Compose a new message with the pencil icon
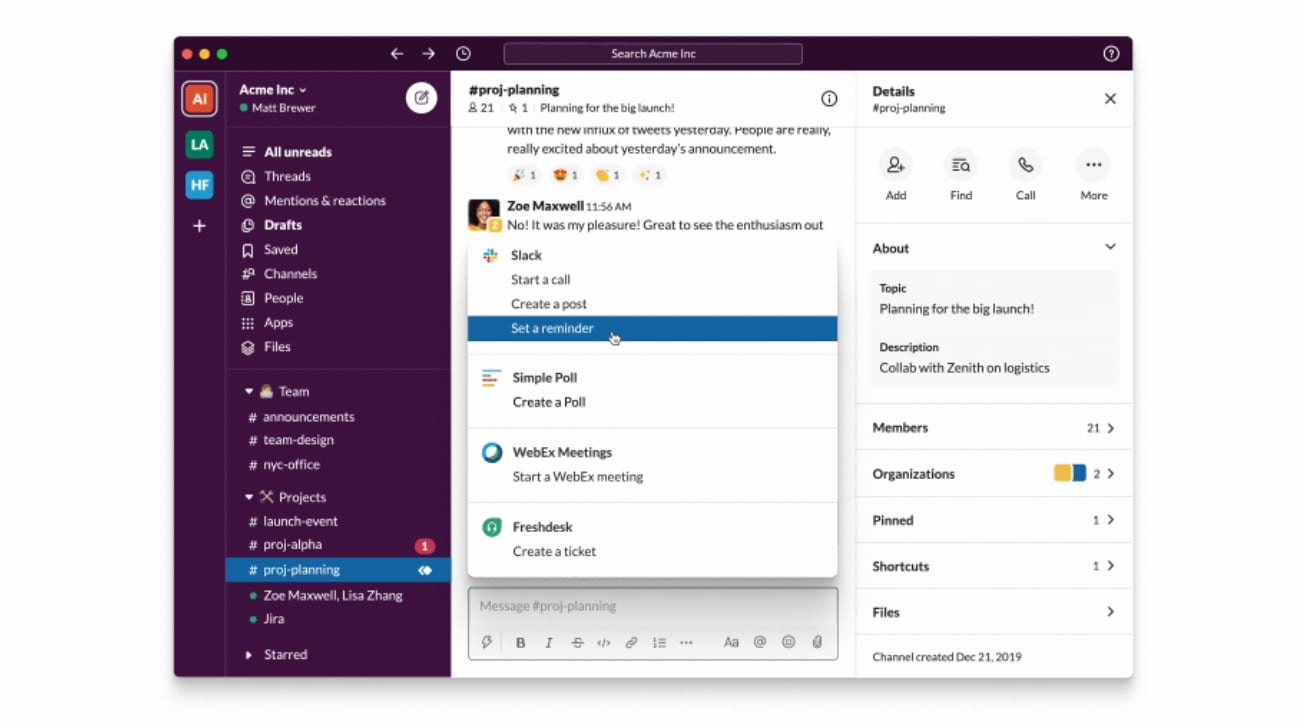 tap(421, 98)
